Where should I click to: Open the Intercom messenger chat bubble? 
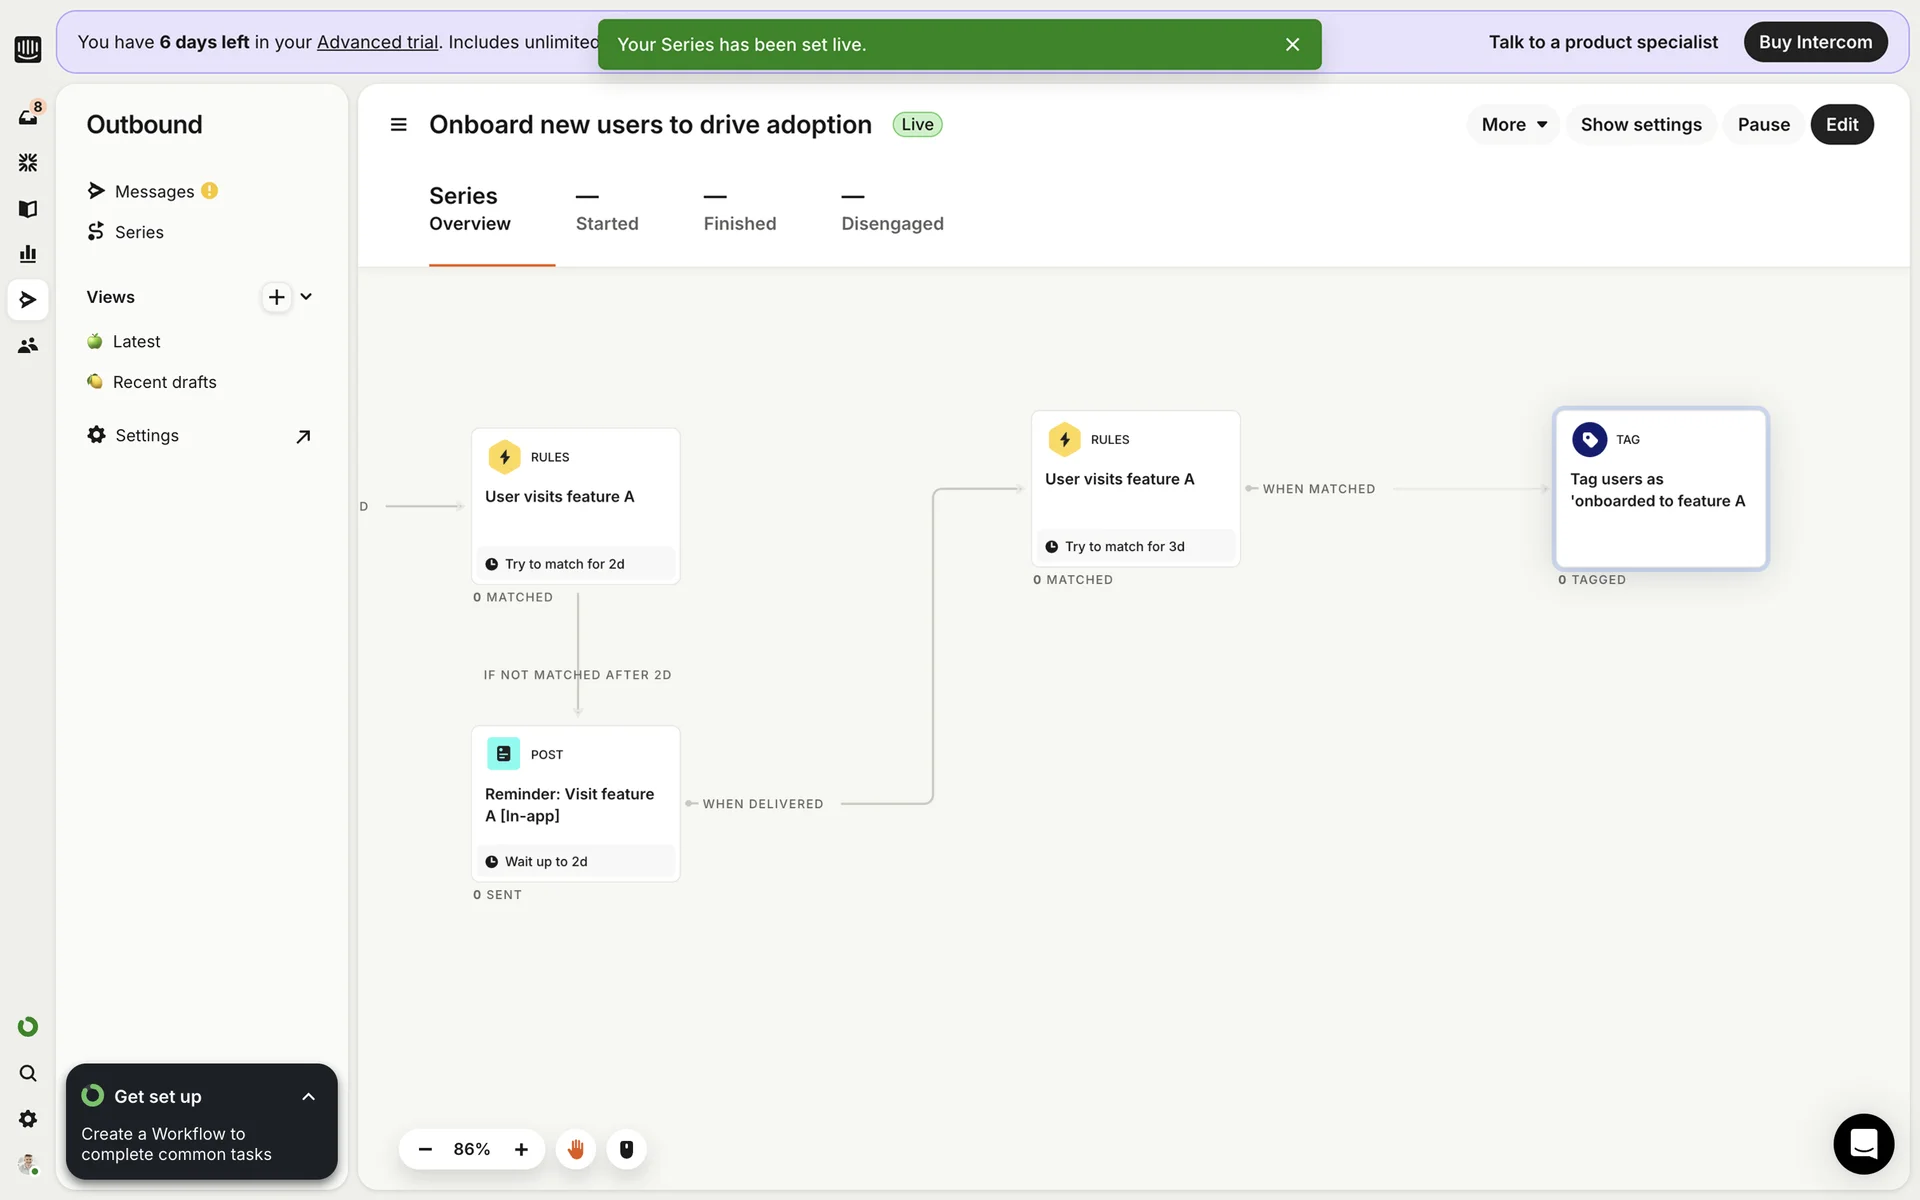coord(1863,1143)
